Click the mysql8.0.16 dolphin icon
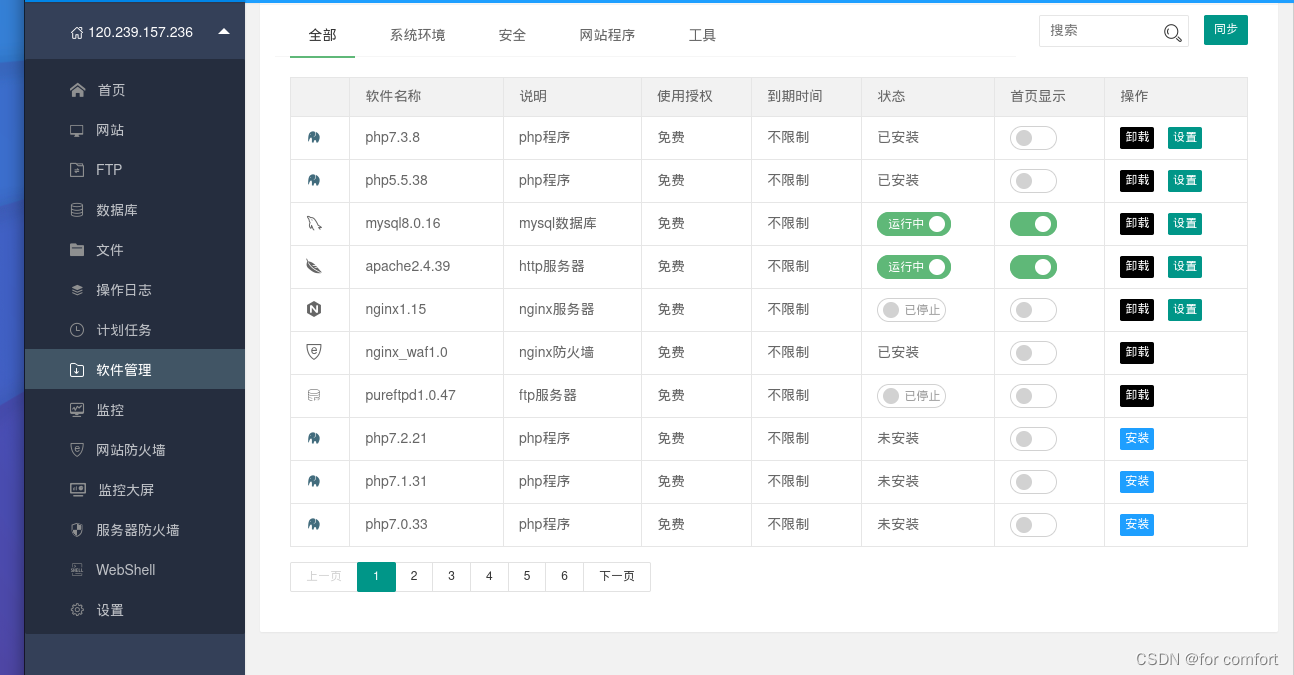The width and height of the screenshot is (1294, 675). coord(314,223)
